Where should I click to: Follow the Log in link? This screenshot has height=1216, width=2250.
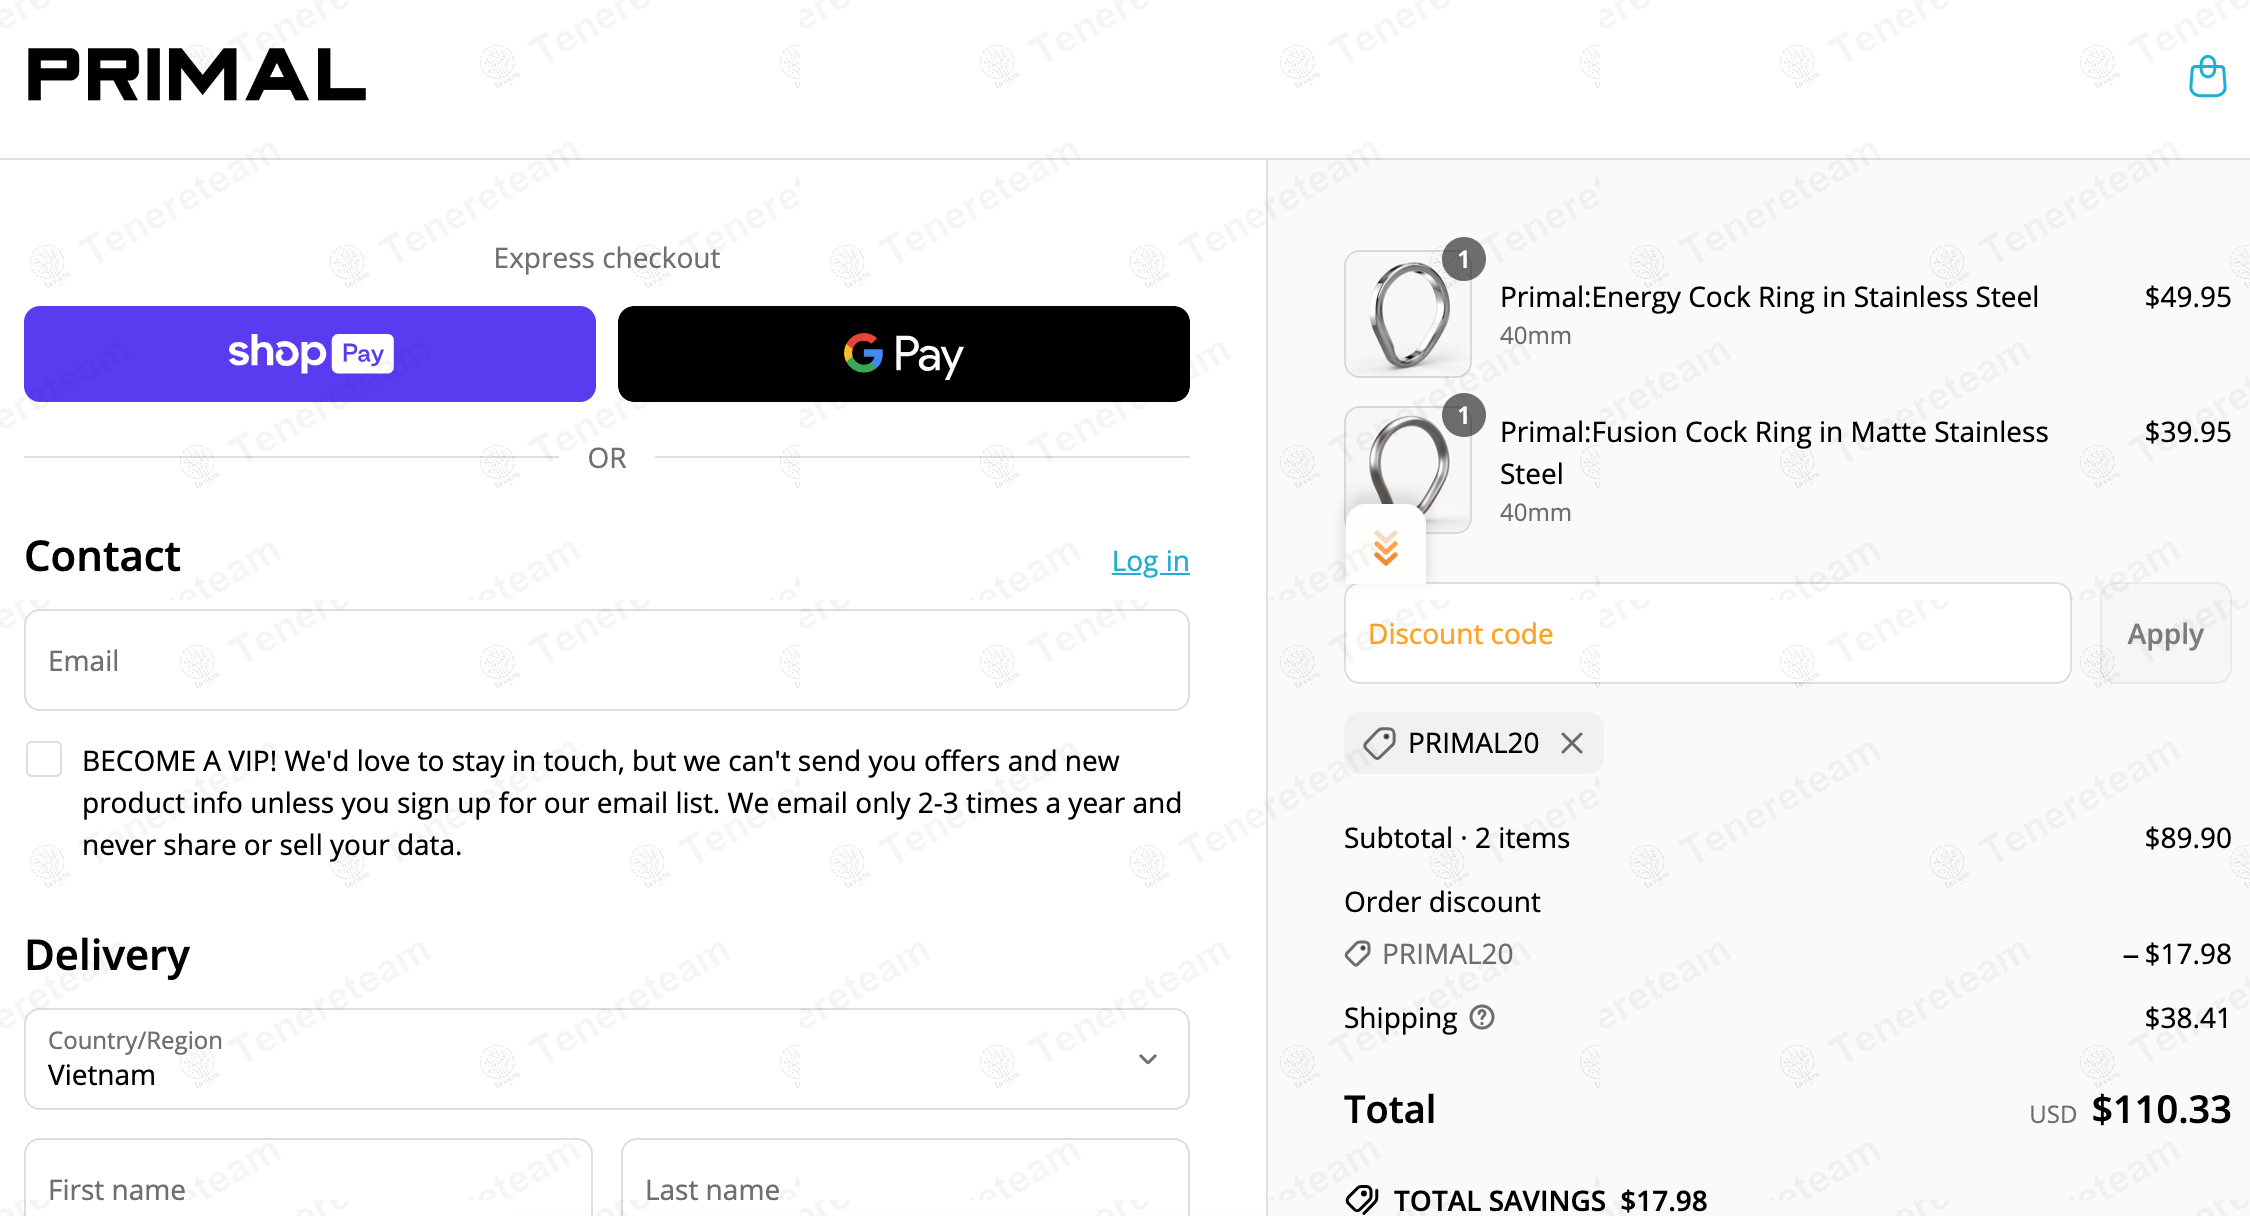click(1150, 561)
